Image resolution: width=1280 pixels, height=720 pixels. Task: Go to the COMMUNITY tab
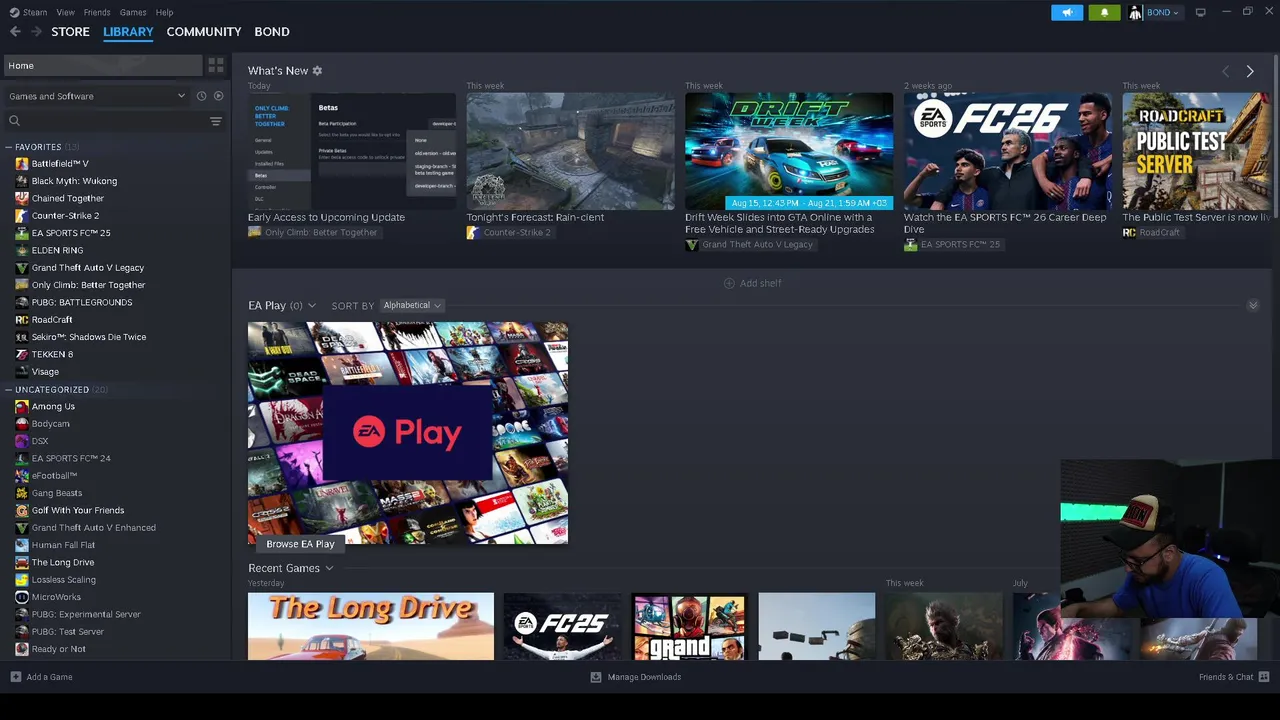click(204, 32)
